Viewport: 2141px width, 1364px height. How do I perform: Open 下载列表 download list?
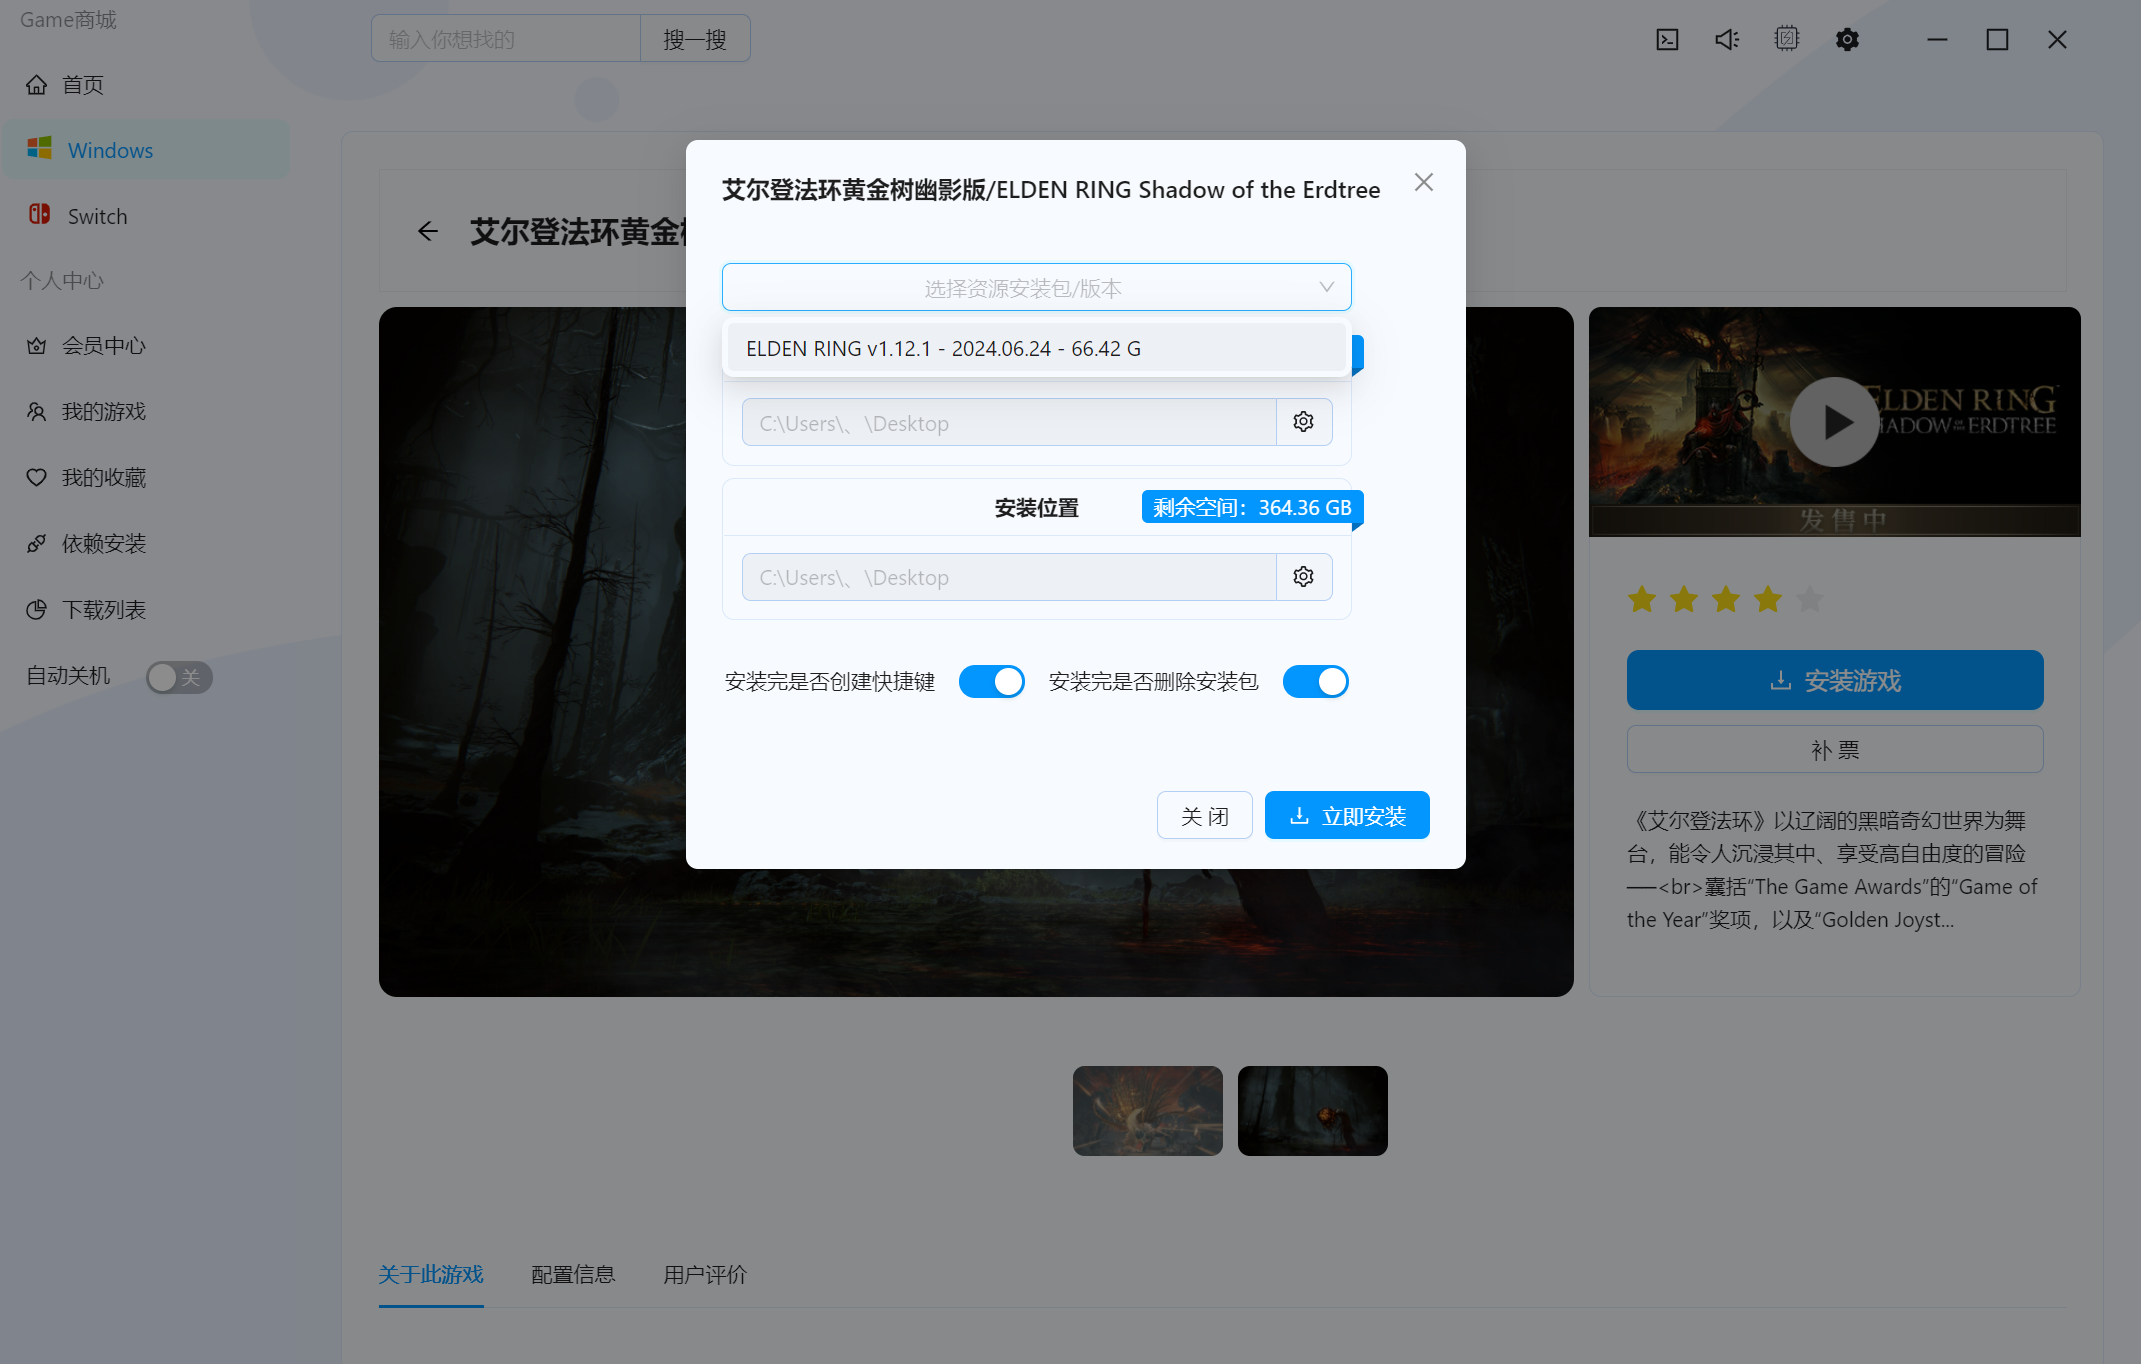pos(147,610)
